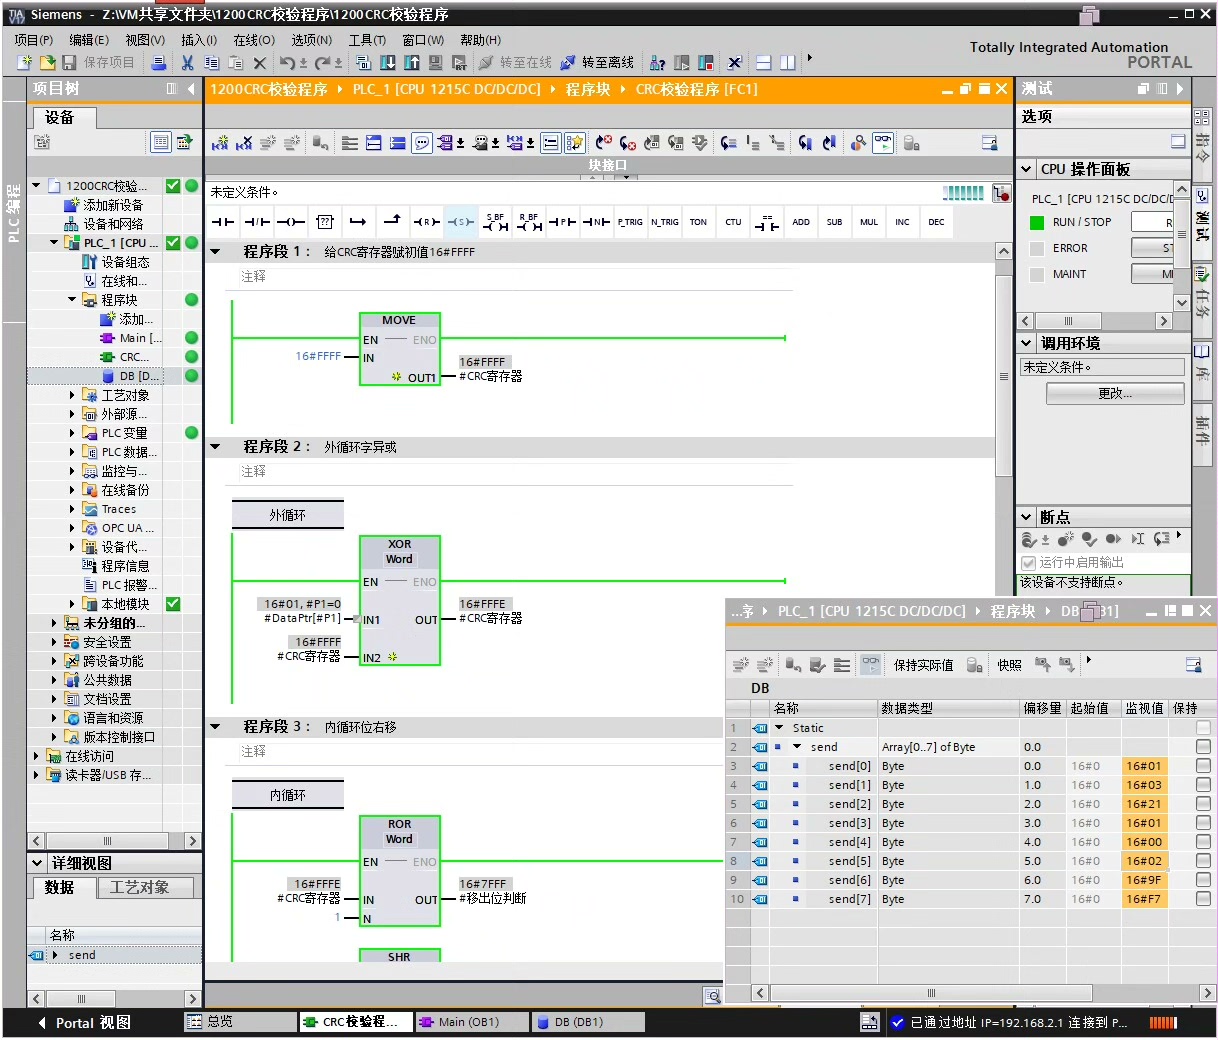1218x1040 pixels.
Task: Collapse 程序段 2 network
Action: coord(215,447)
